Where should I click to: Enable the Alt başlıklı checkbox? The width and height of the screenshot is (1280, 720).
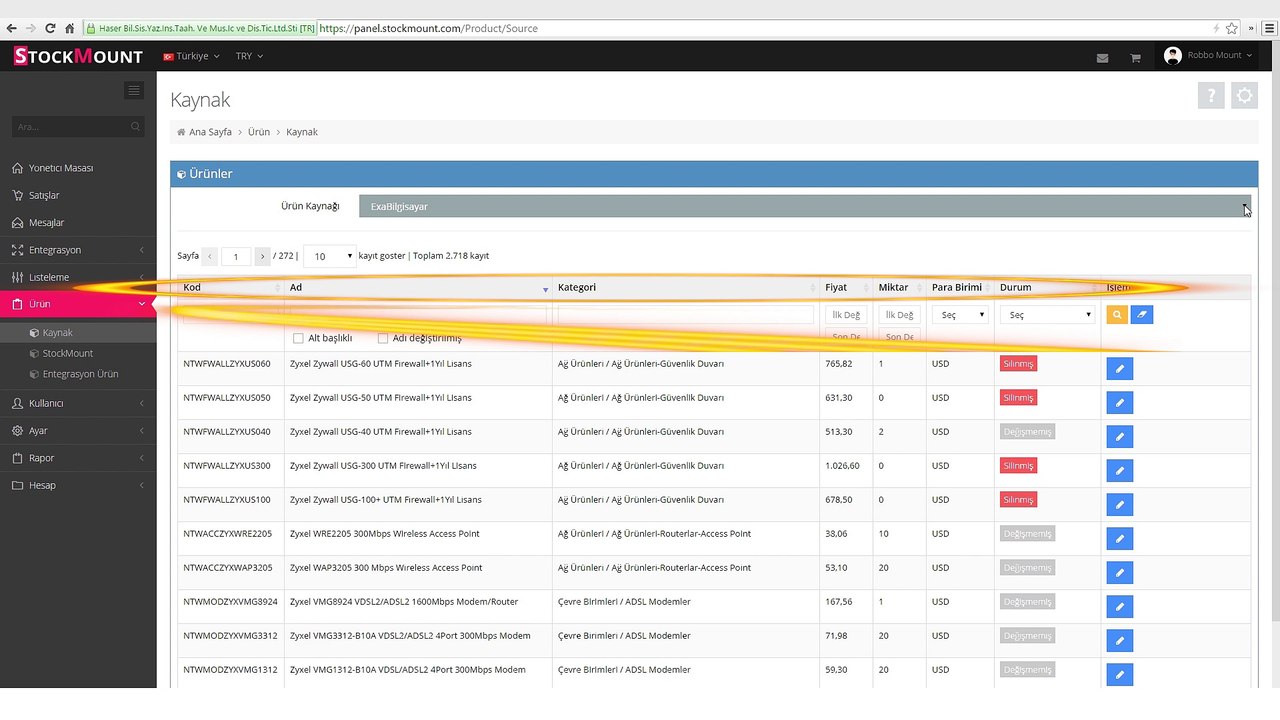point(298,338)
